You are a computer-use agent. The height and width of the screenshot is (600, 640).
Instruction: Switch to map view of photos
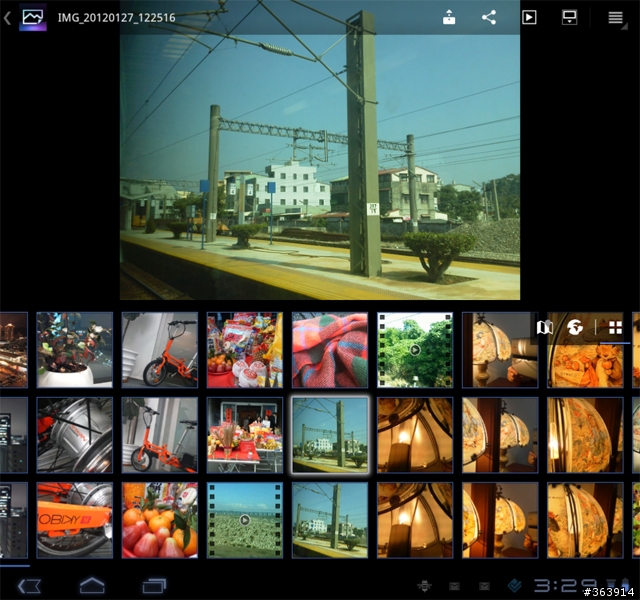(545, 327)
